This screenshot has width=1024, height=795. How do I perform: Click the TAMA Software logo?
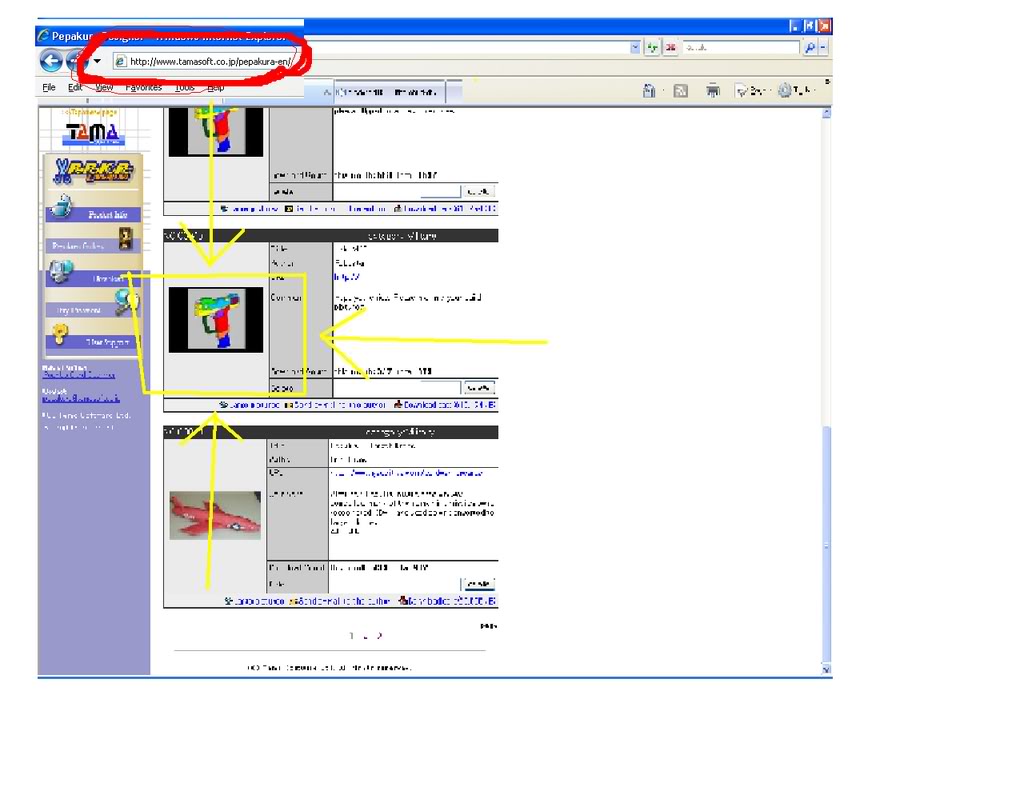pos(94,133)
